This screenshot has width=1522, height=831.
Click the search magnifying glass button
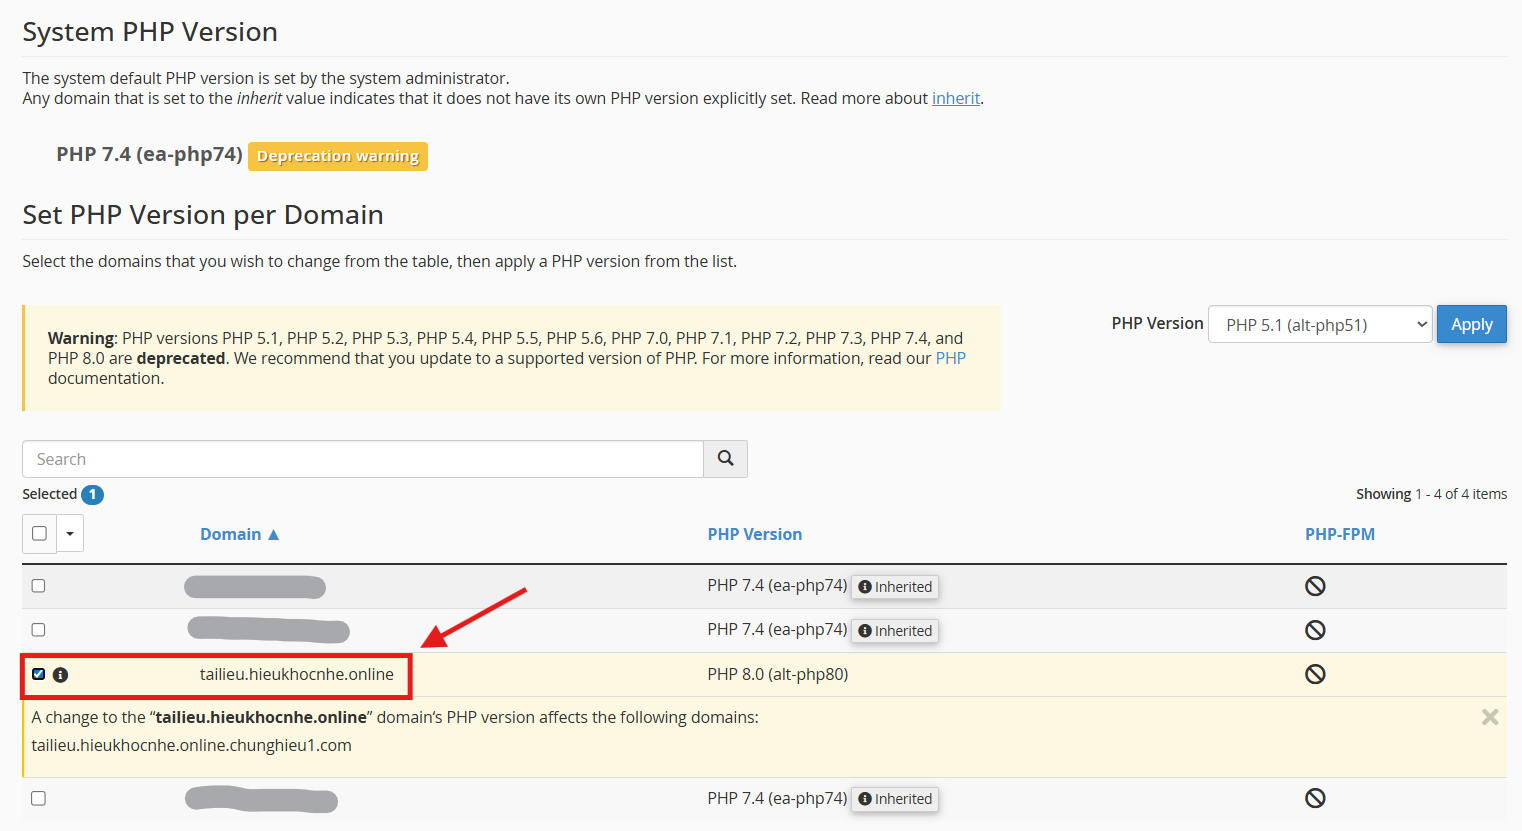[725, 459]
